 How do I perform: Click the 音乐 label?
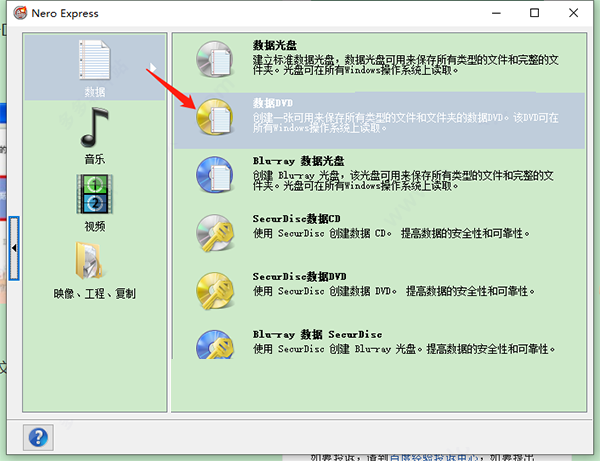(95, 159)
